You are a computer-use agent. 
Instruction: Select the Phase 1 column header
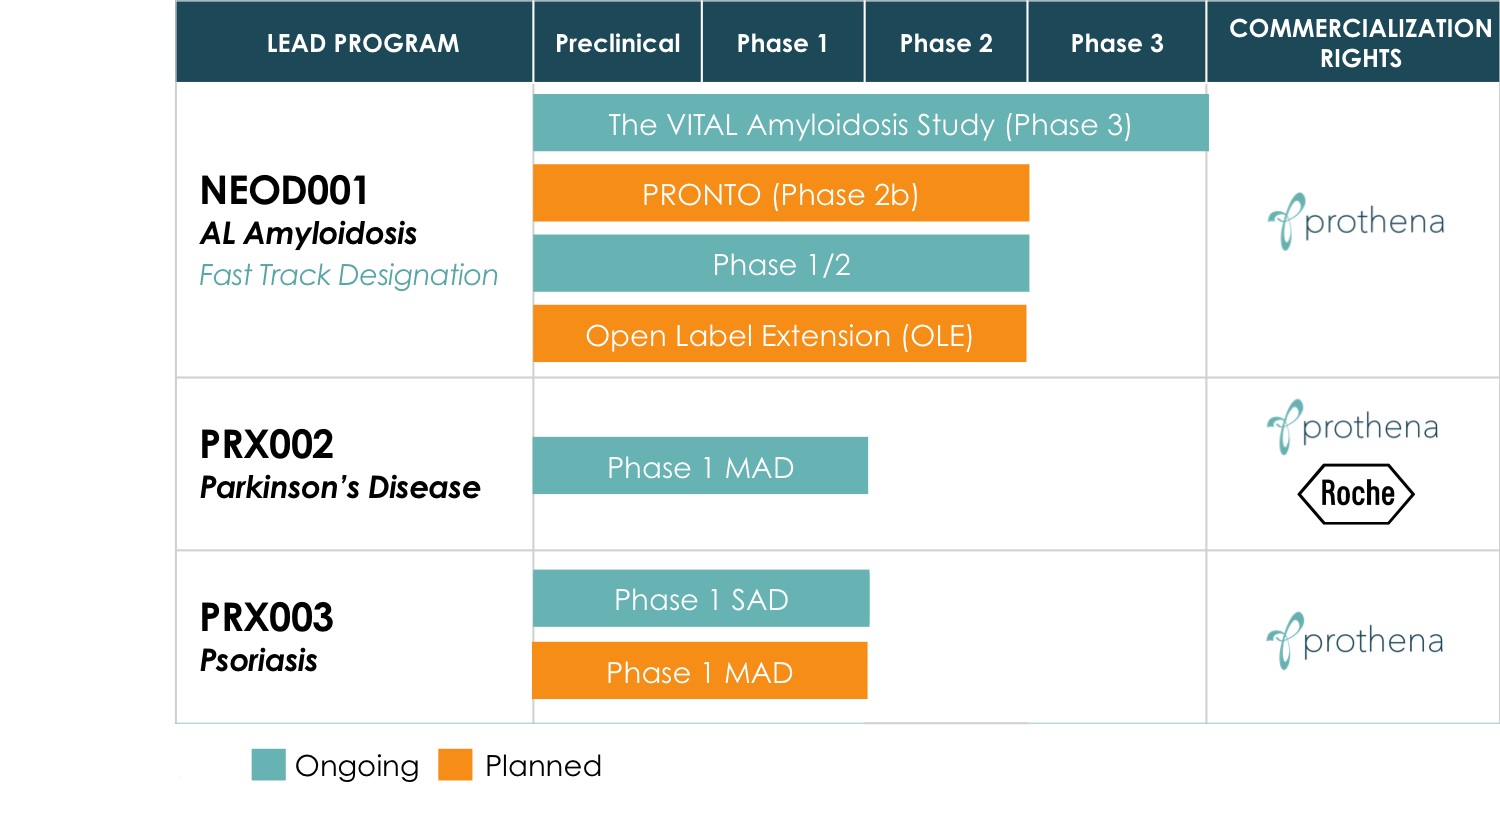(782, 43)
